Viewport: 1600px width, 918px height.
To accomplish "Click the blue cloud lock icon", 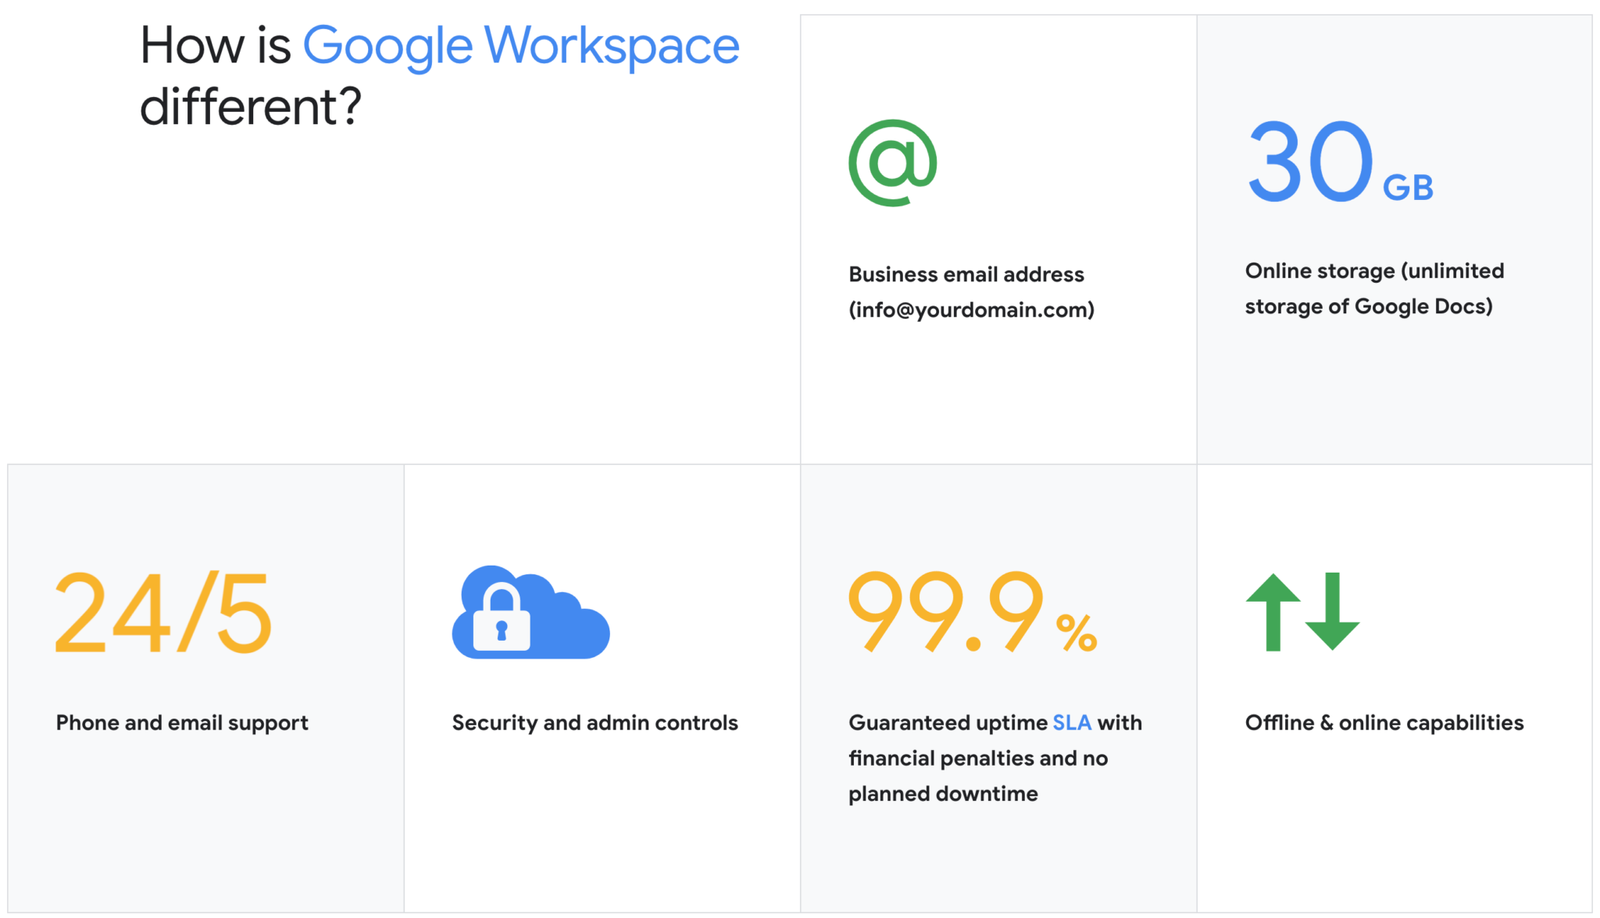I will click(531, 613).
